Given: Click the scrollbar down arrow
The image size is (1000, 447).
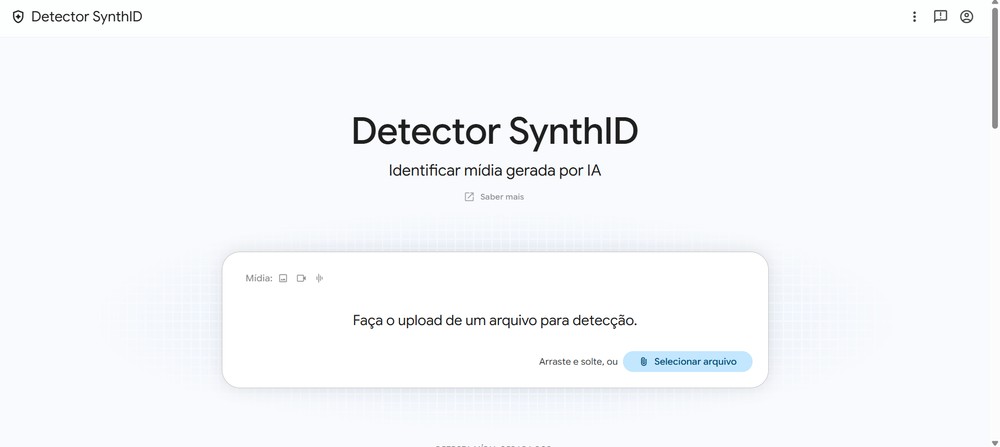Looking at the screenshot, I should click(994, 443).
